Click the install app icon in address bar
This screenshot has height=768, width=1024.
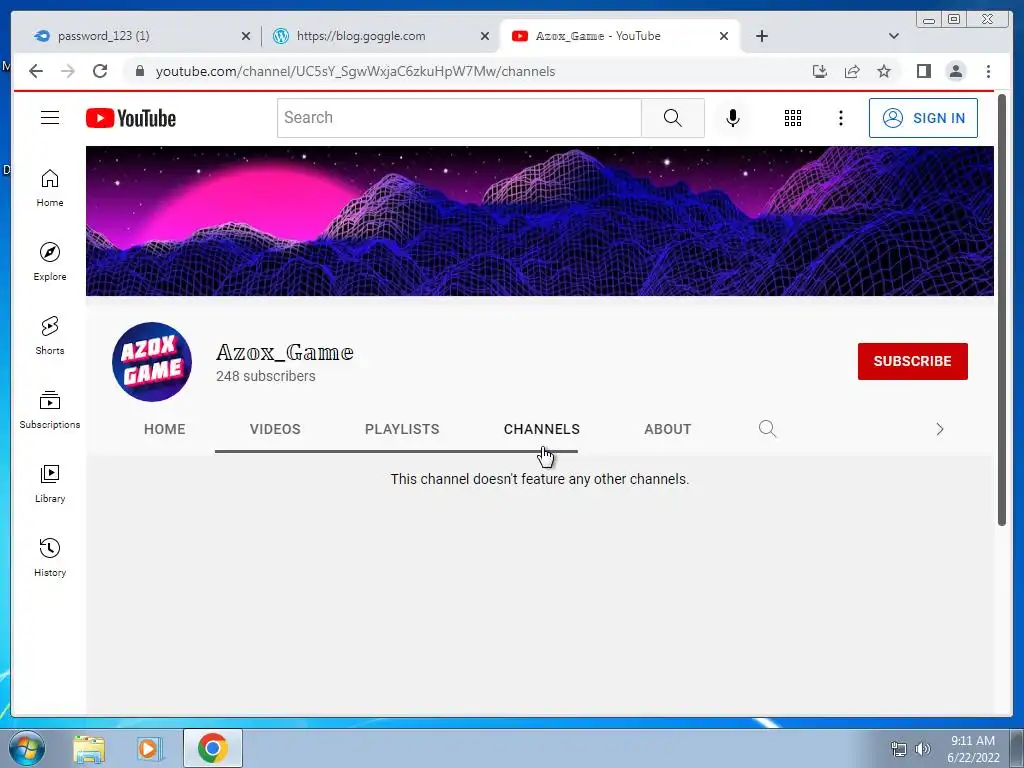820,71
